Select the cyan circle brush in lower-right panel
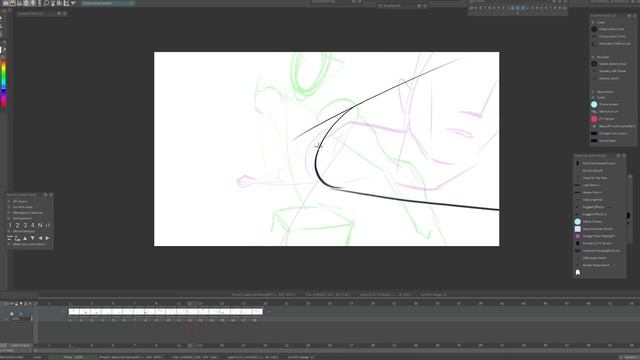The width and height of the screenshot is (640, 360). (578, 222)
